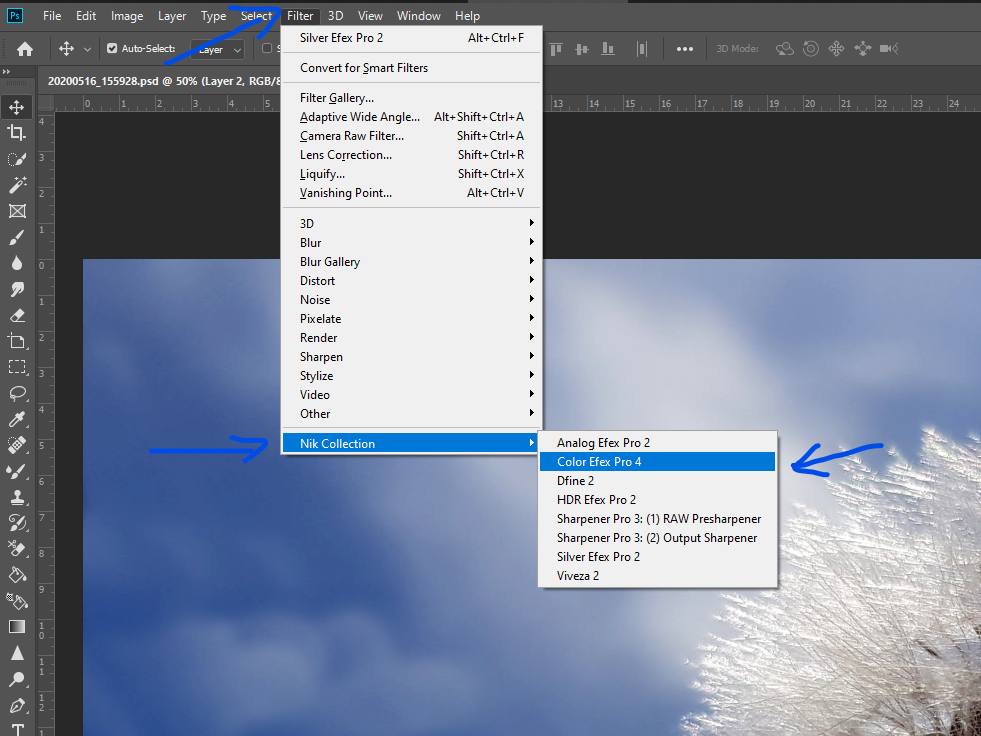Click the Distribute vertically icon
This screenshot has width=981, height=736.
click(x=642, y=49)
